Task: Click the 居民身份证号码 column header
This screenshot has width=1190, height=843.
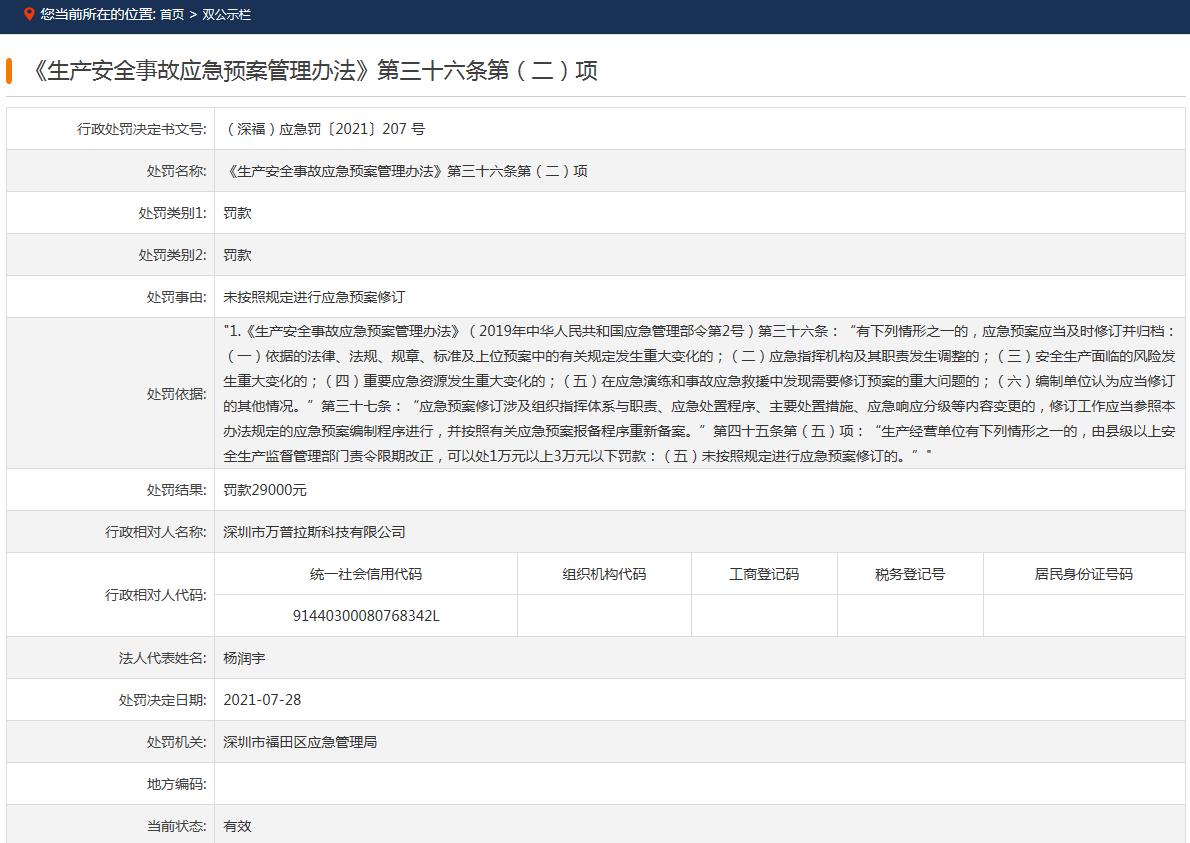Action: tap(1083, 574)
